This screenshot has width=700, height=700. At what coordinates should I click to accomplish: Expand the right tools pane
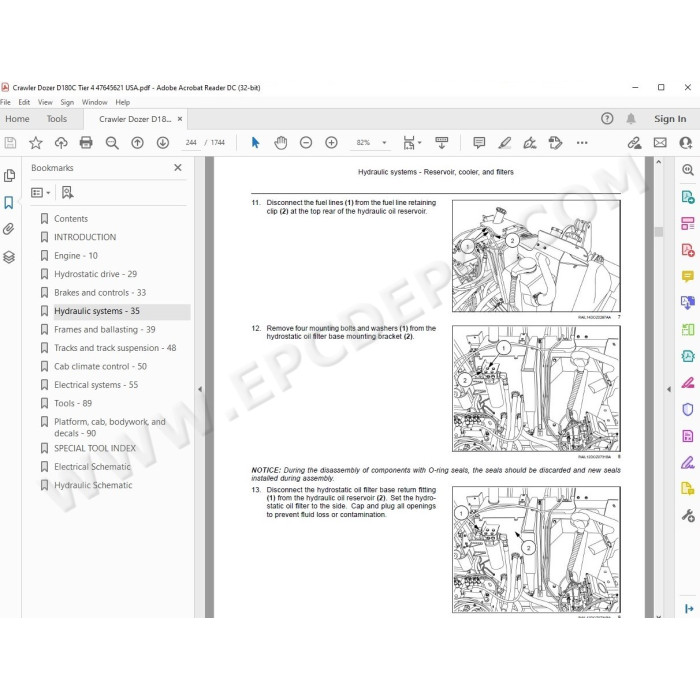pyautogui.click(x=668, y=389)
